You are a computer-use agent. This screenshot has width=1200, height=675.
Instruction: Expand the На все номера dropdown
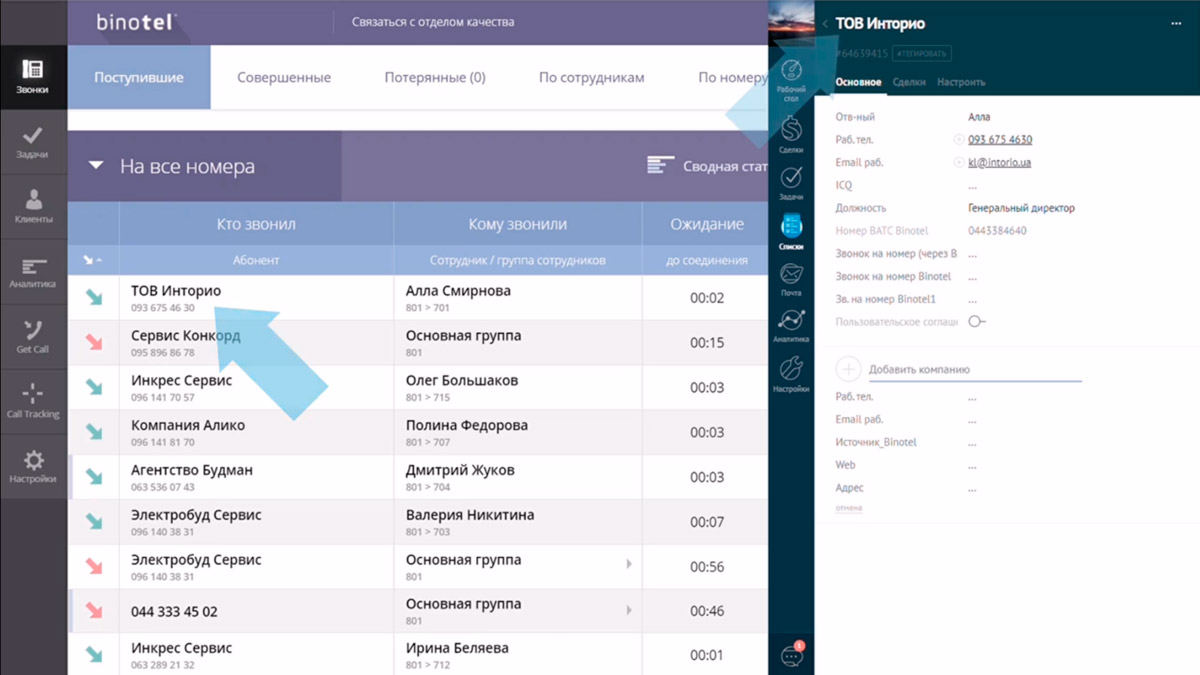pyautogui.click(x=96, y=166)
